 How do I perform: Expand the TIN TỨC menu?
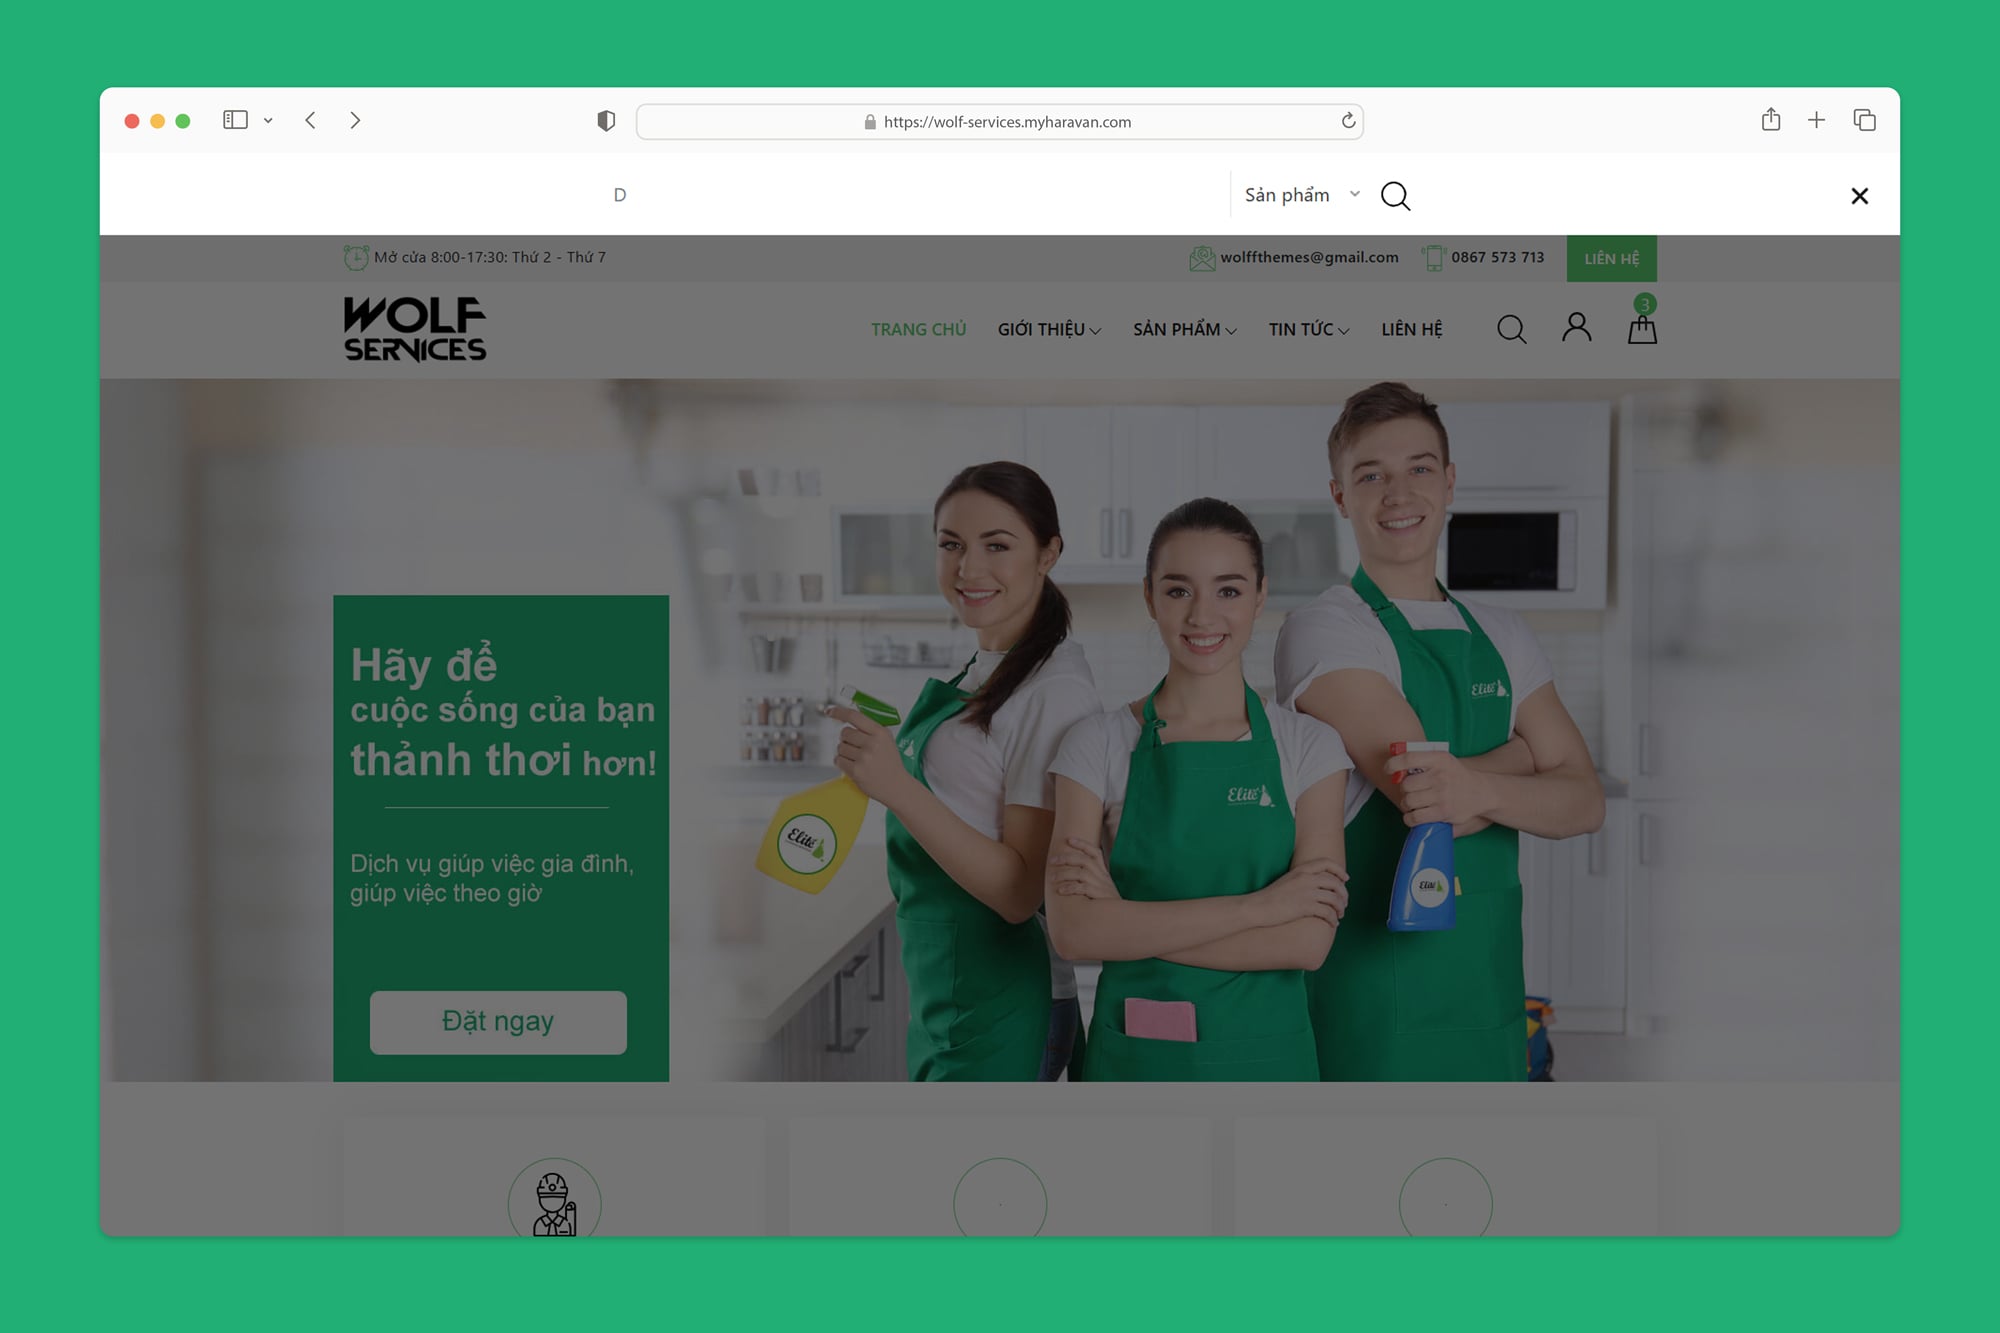click(x=1308, y=330)
